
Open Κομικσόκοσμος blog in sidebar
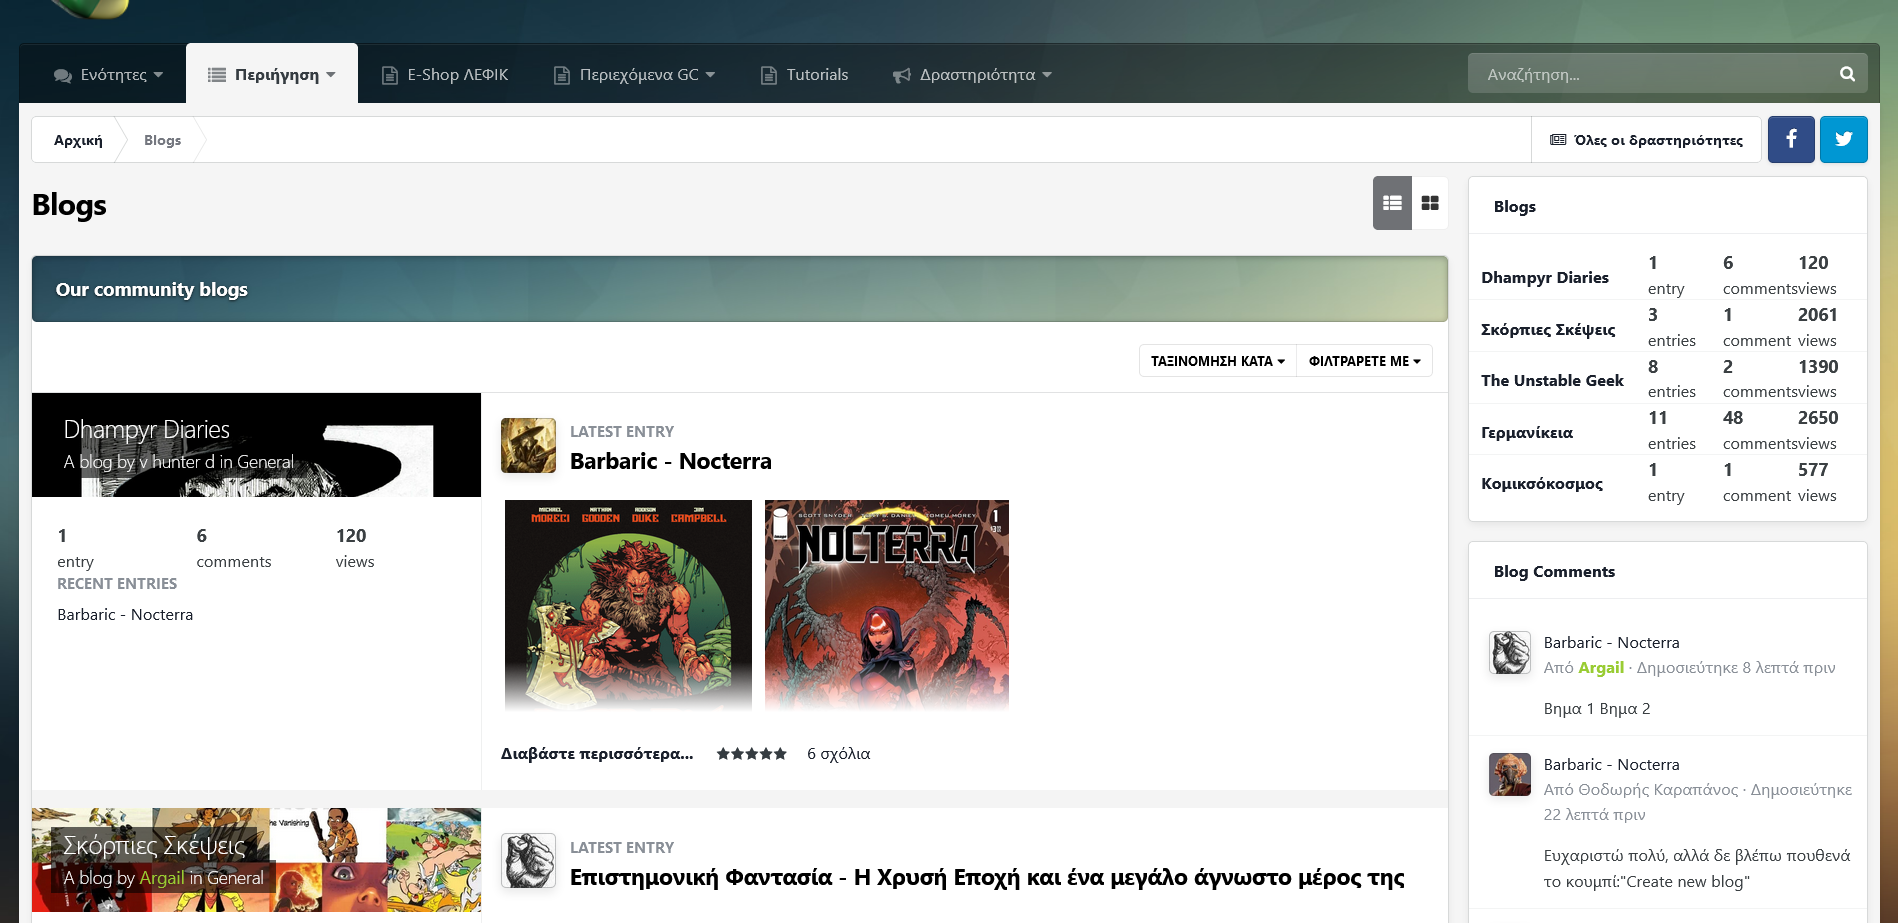click(x=1542, y=484)
